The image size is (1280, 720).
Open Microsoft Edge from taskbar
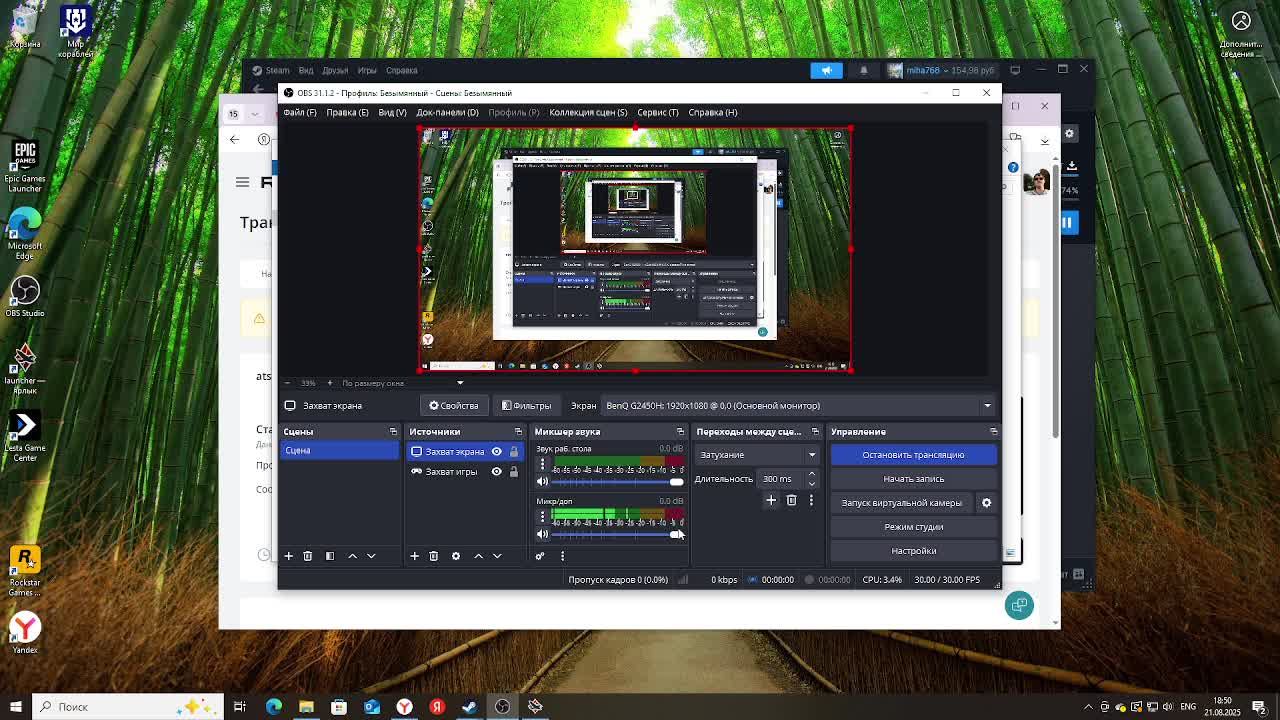coord(274,707)
